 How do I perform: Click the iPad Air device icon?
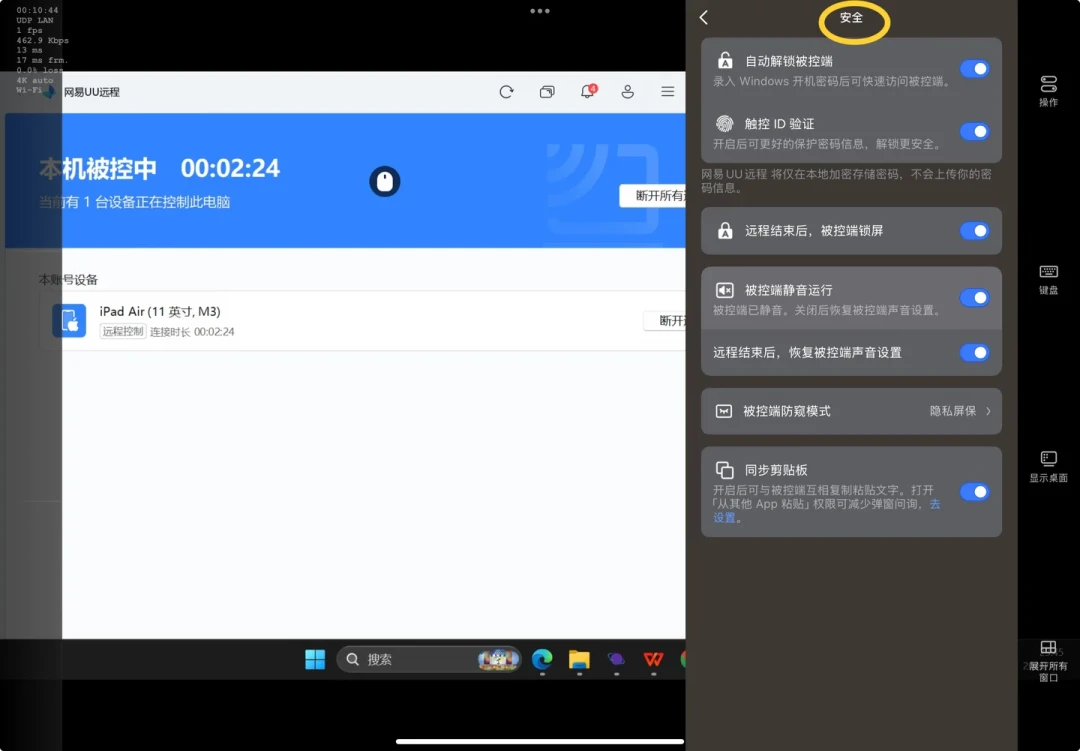pyautogui.click(x=70, y=321)
